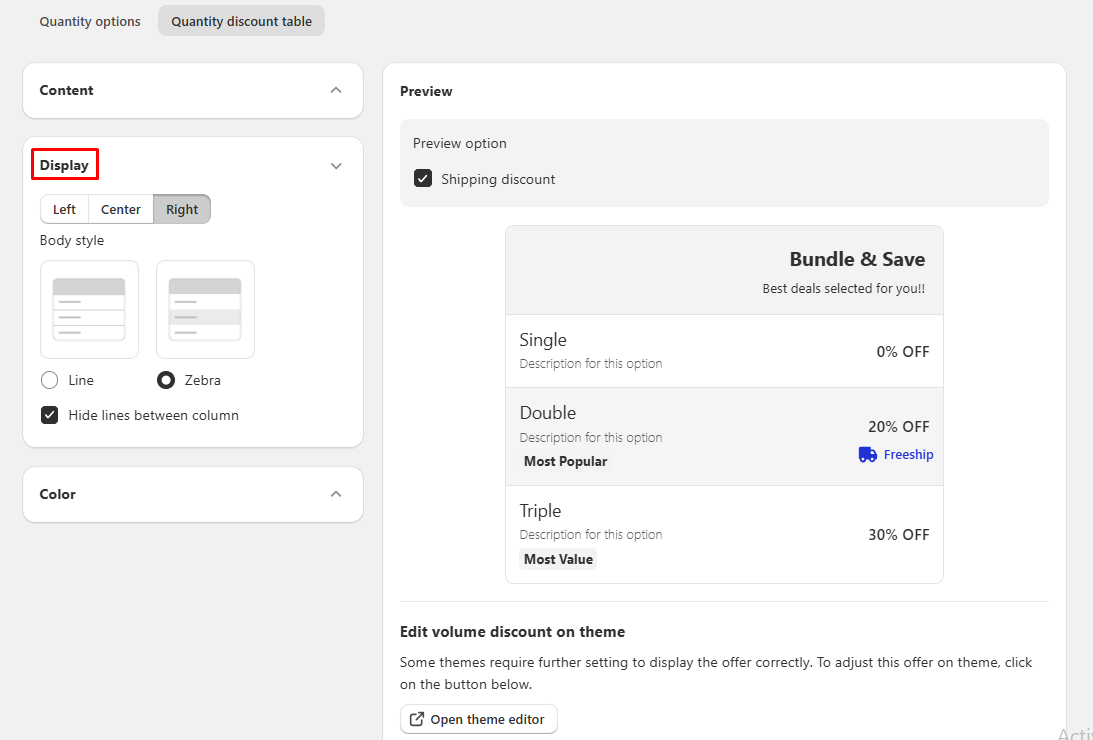This screenshot has height=740, width=1093.
Task: Click the Freeship truck icon
Action: [868, 455]
